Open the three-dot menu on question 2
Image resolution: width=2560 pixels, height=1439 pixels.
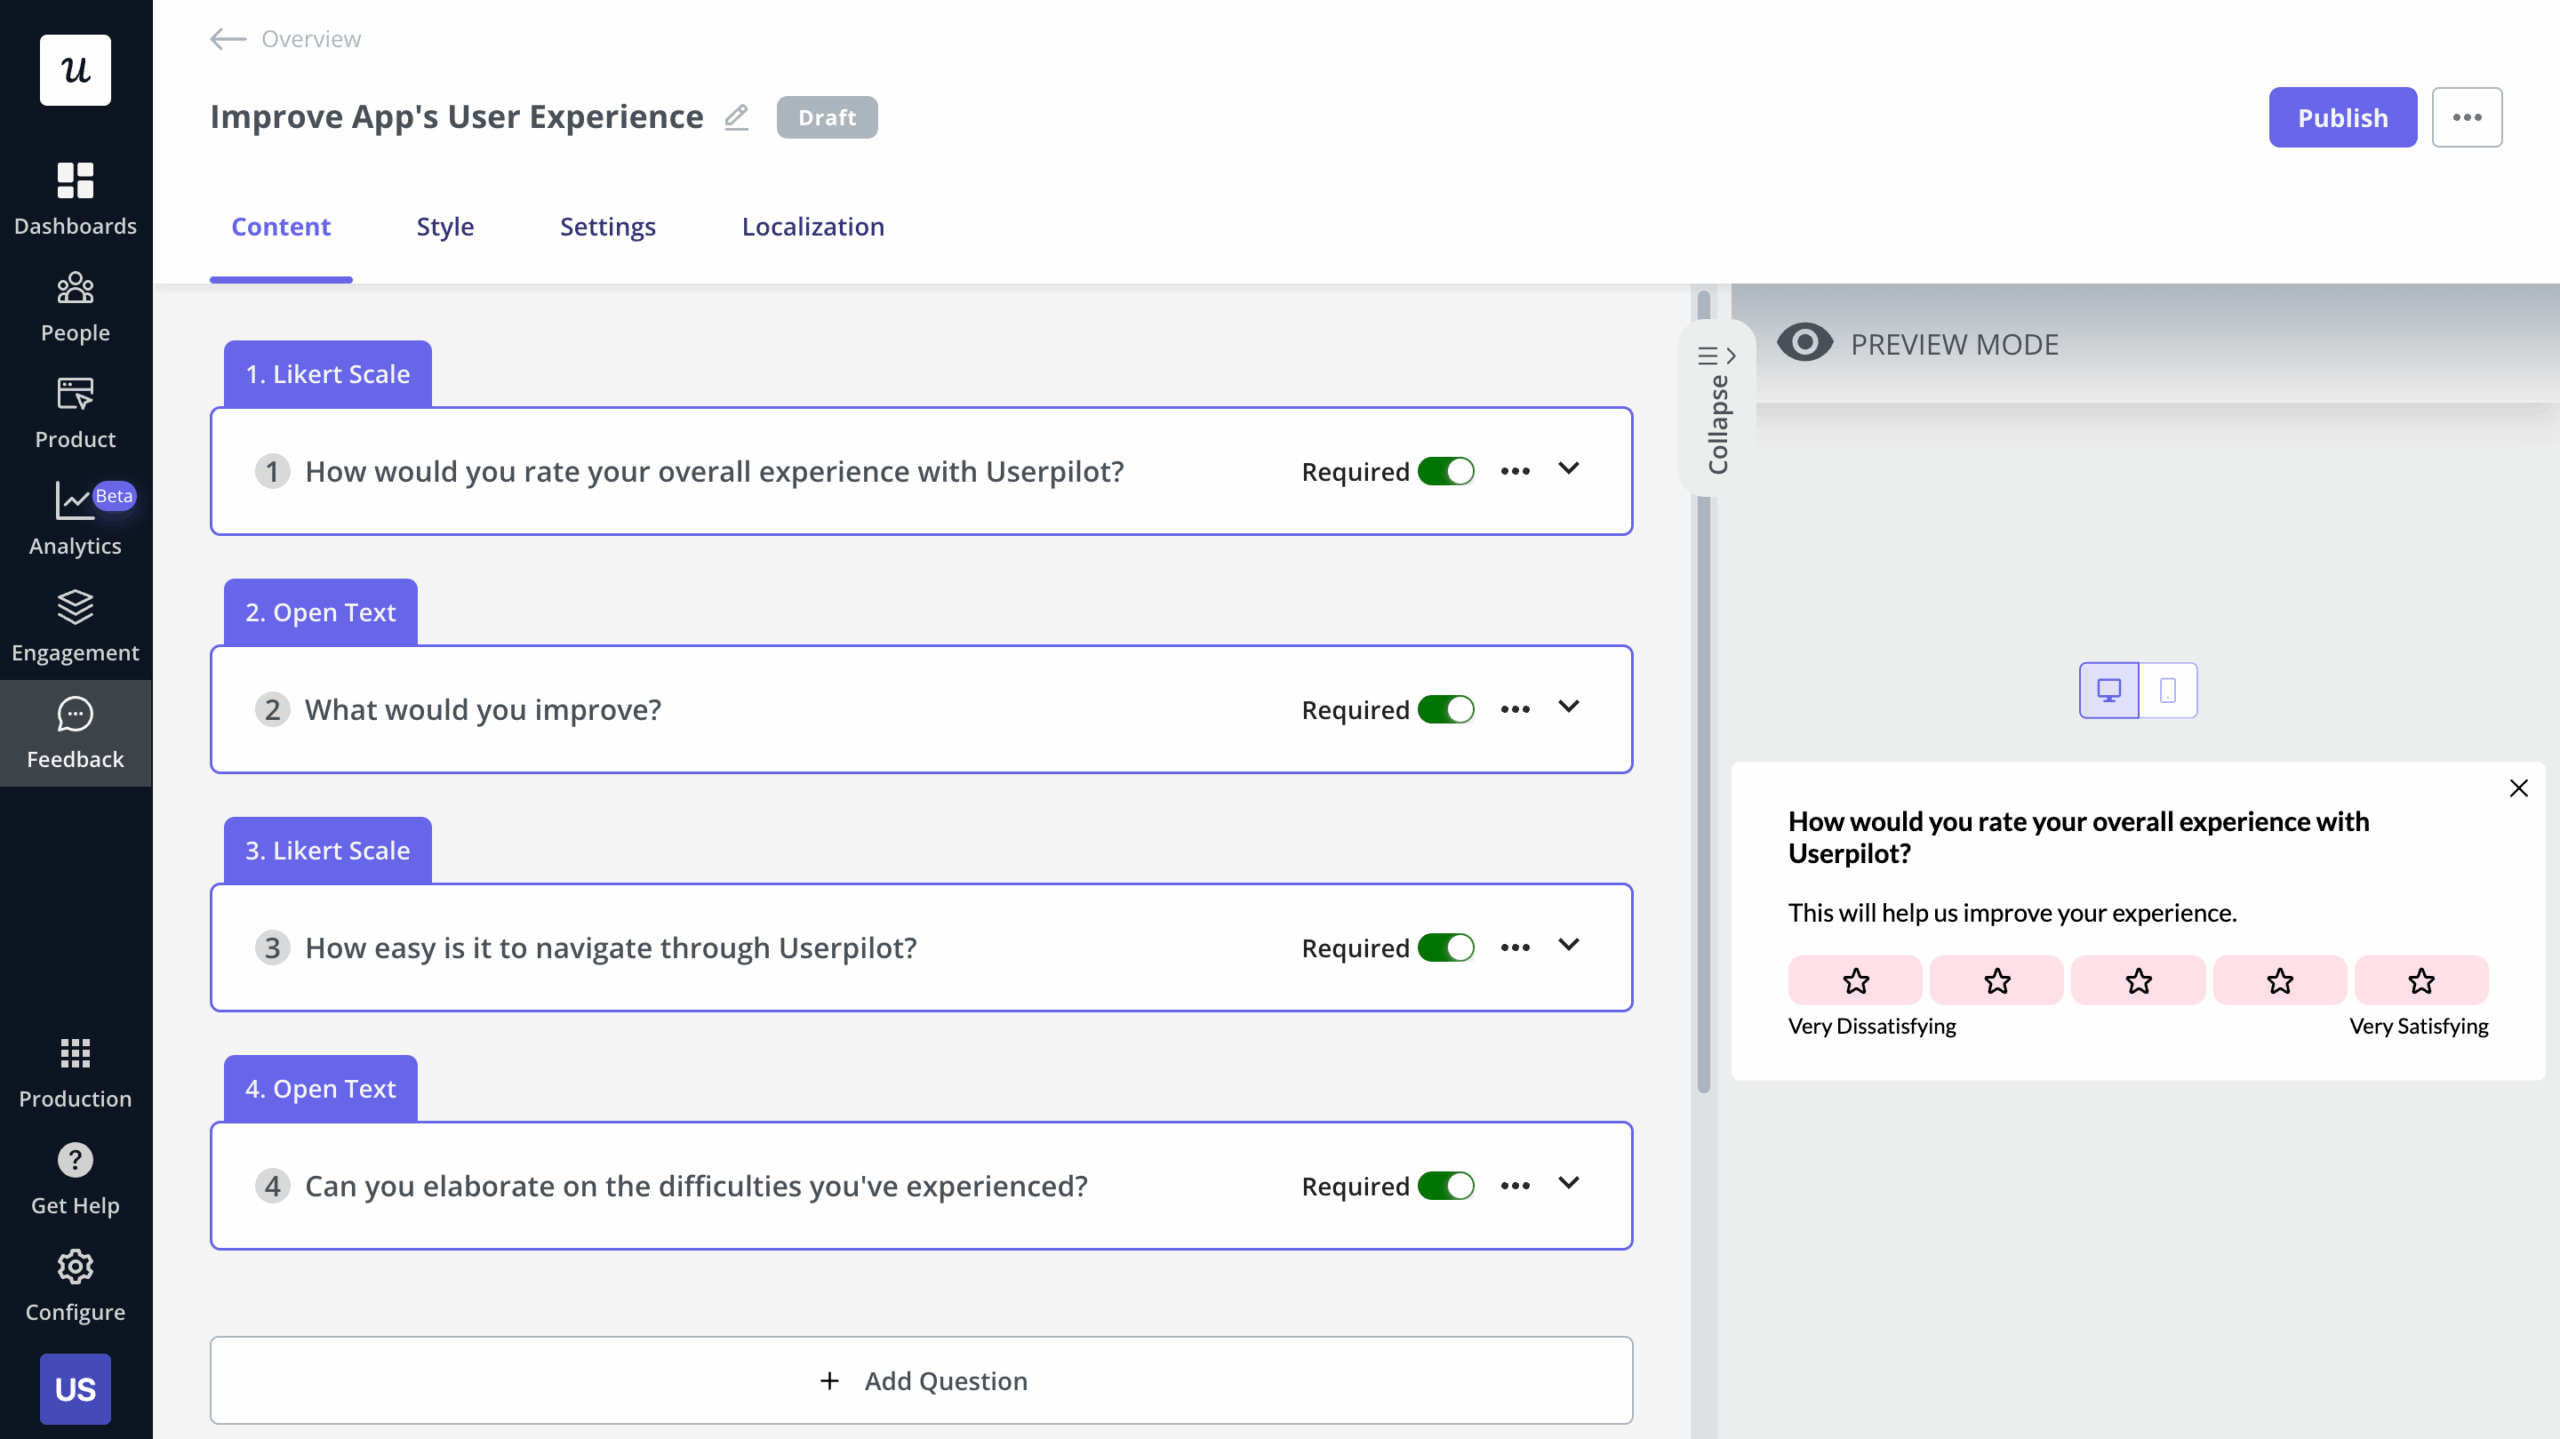click(1515, 709)
